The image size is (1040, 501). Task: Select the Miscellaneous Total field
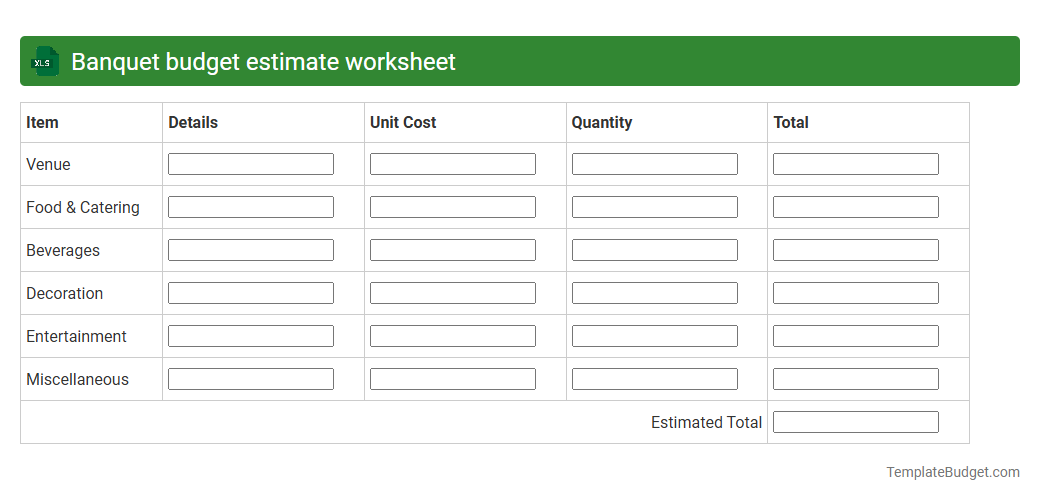(x=856, y=379)
